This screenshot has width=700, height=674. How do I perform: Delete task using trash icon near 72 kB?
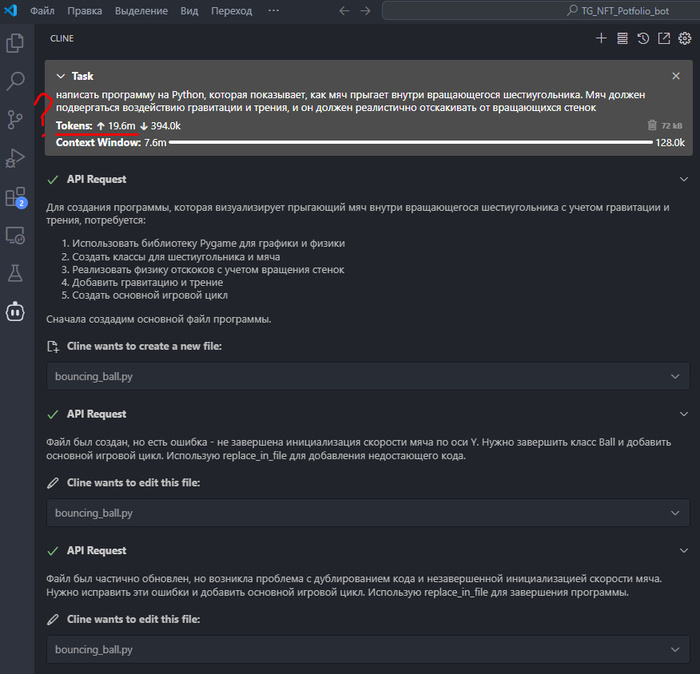coord(652,126)
